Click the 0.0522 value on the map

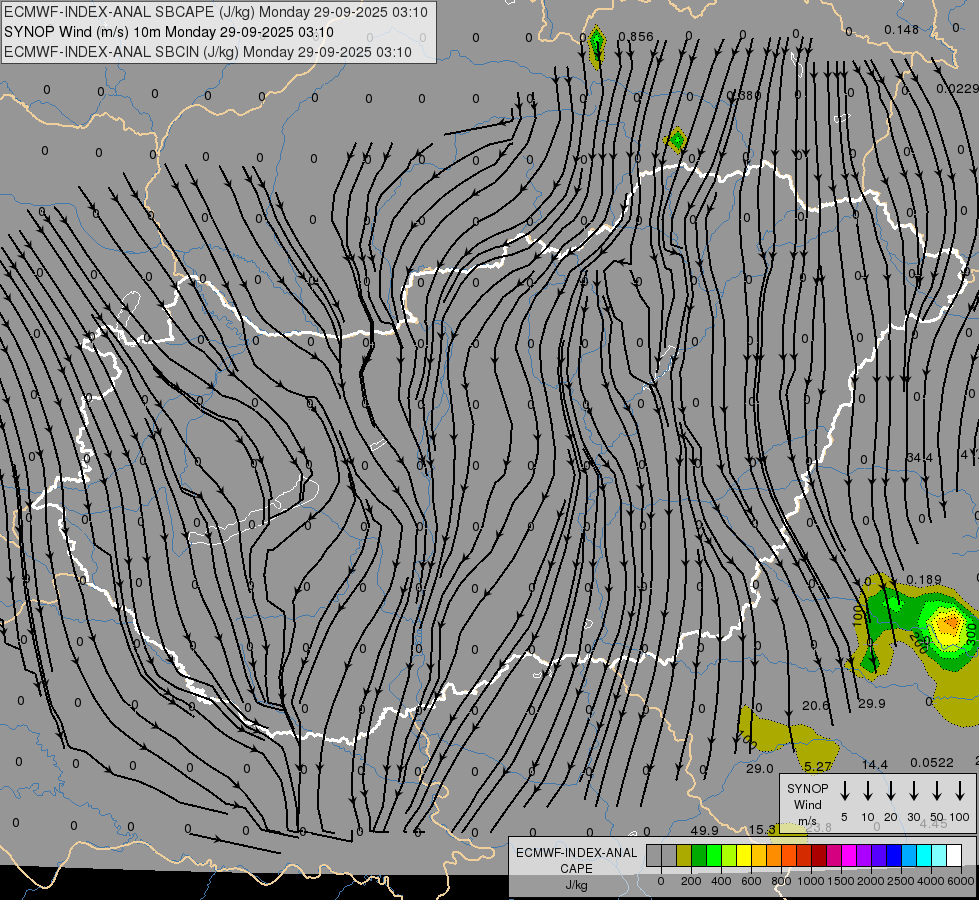coord(932,763)
